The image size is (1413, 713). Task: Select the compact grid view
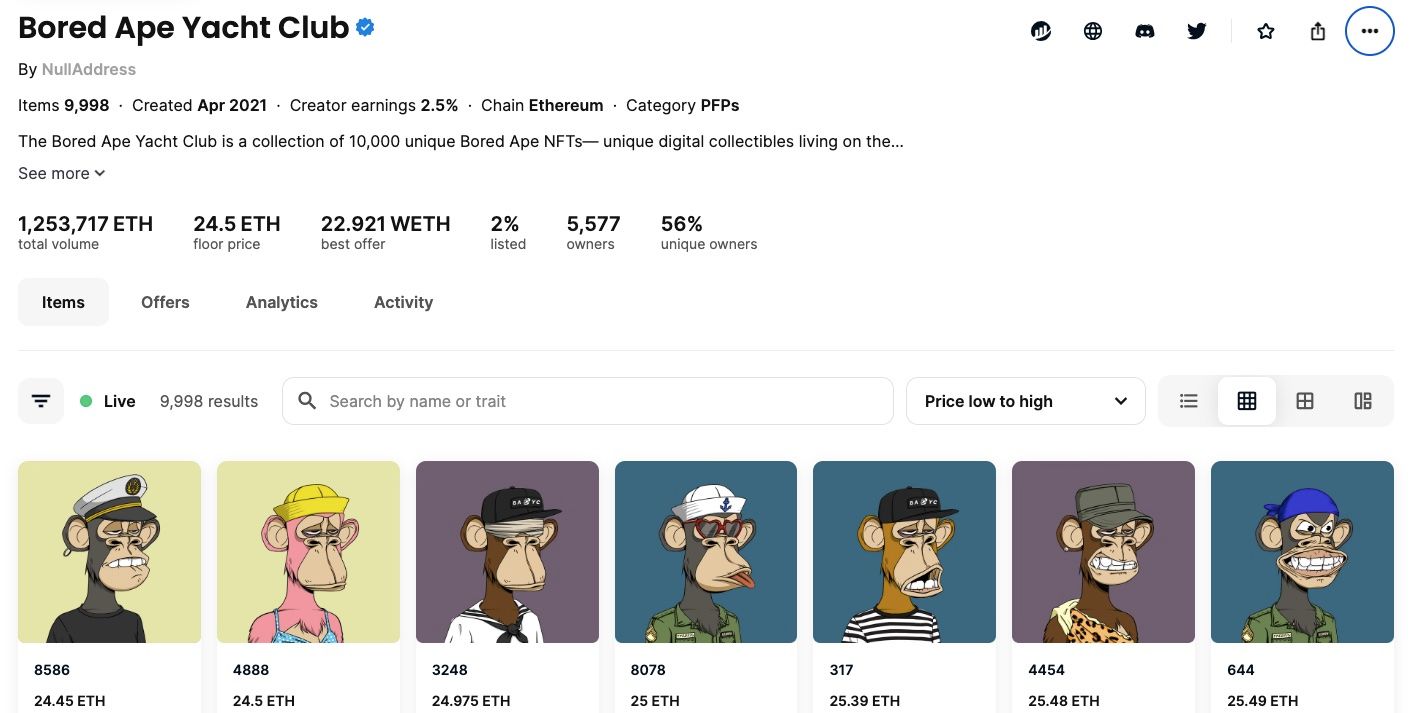pos(1247,401)
